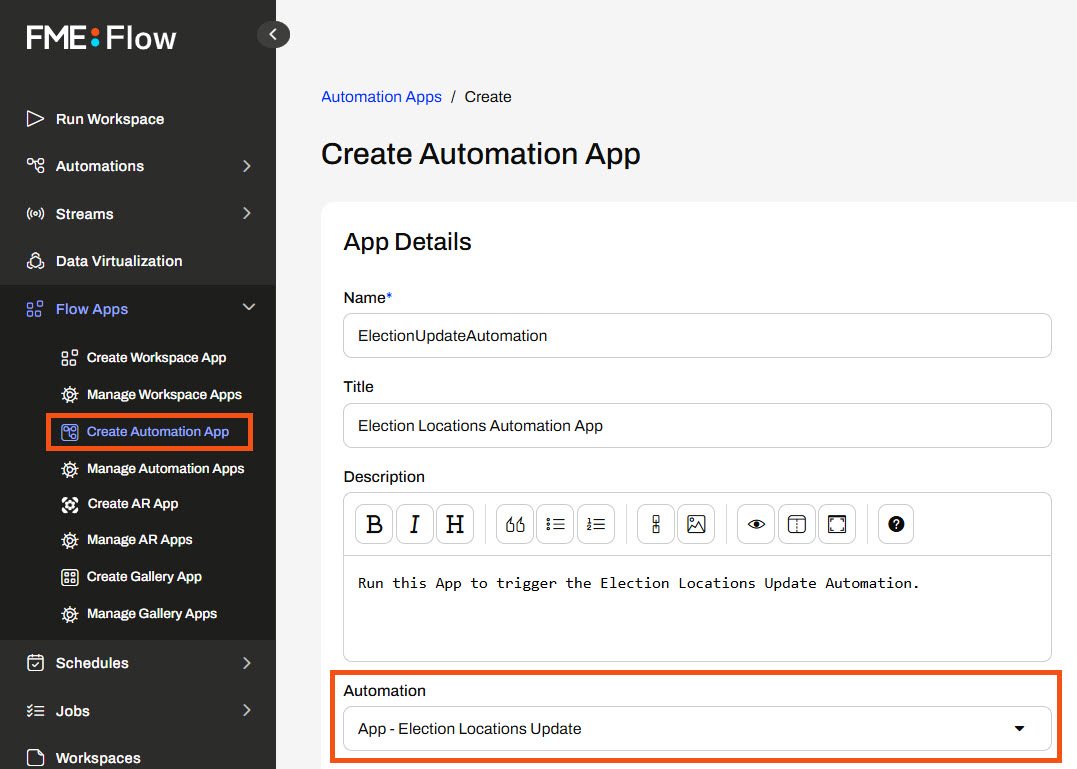Click the Manage Automation Apps gear icon
Viewport: 1077px width, 769px height.
pos(69,470)
